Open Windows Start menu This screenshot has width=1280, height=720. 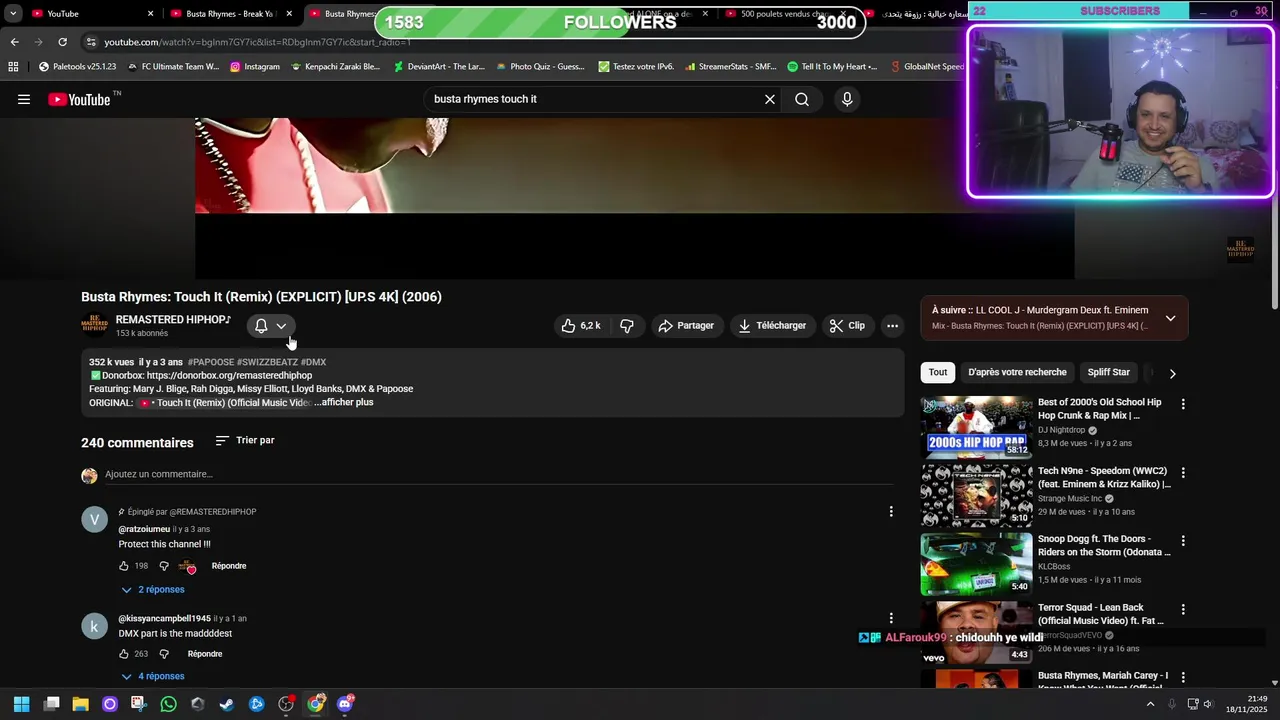tap(22, 704)
